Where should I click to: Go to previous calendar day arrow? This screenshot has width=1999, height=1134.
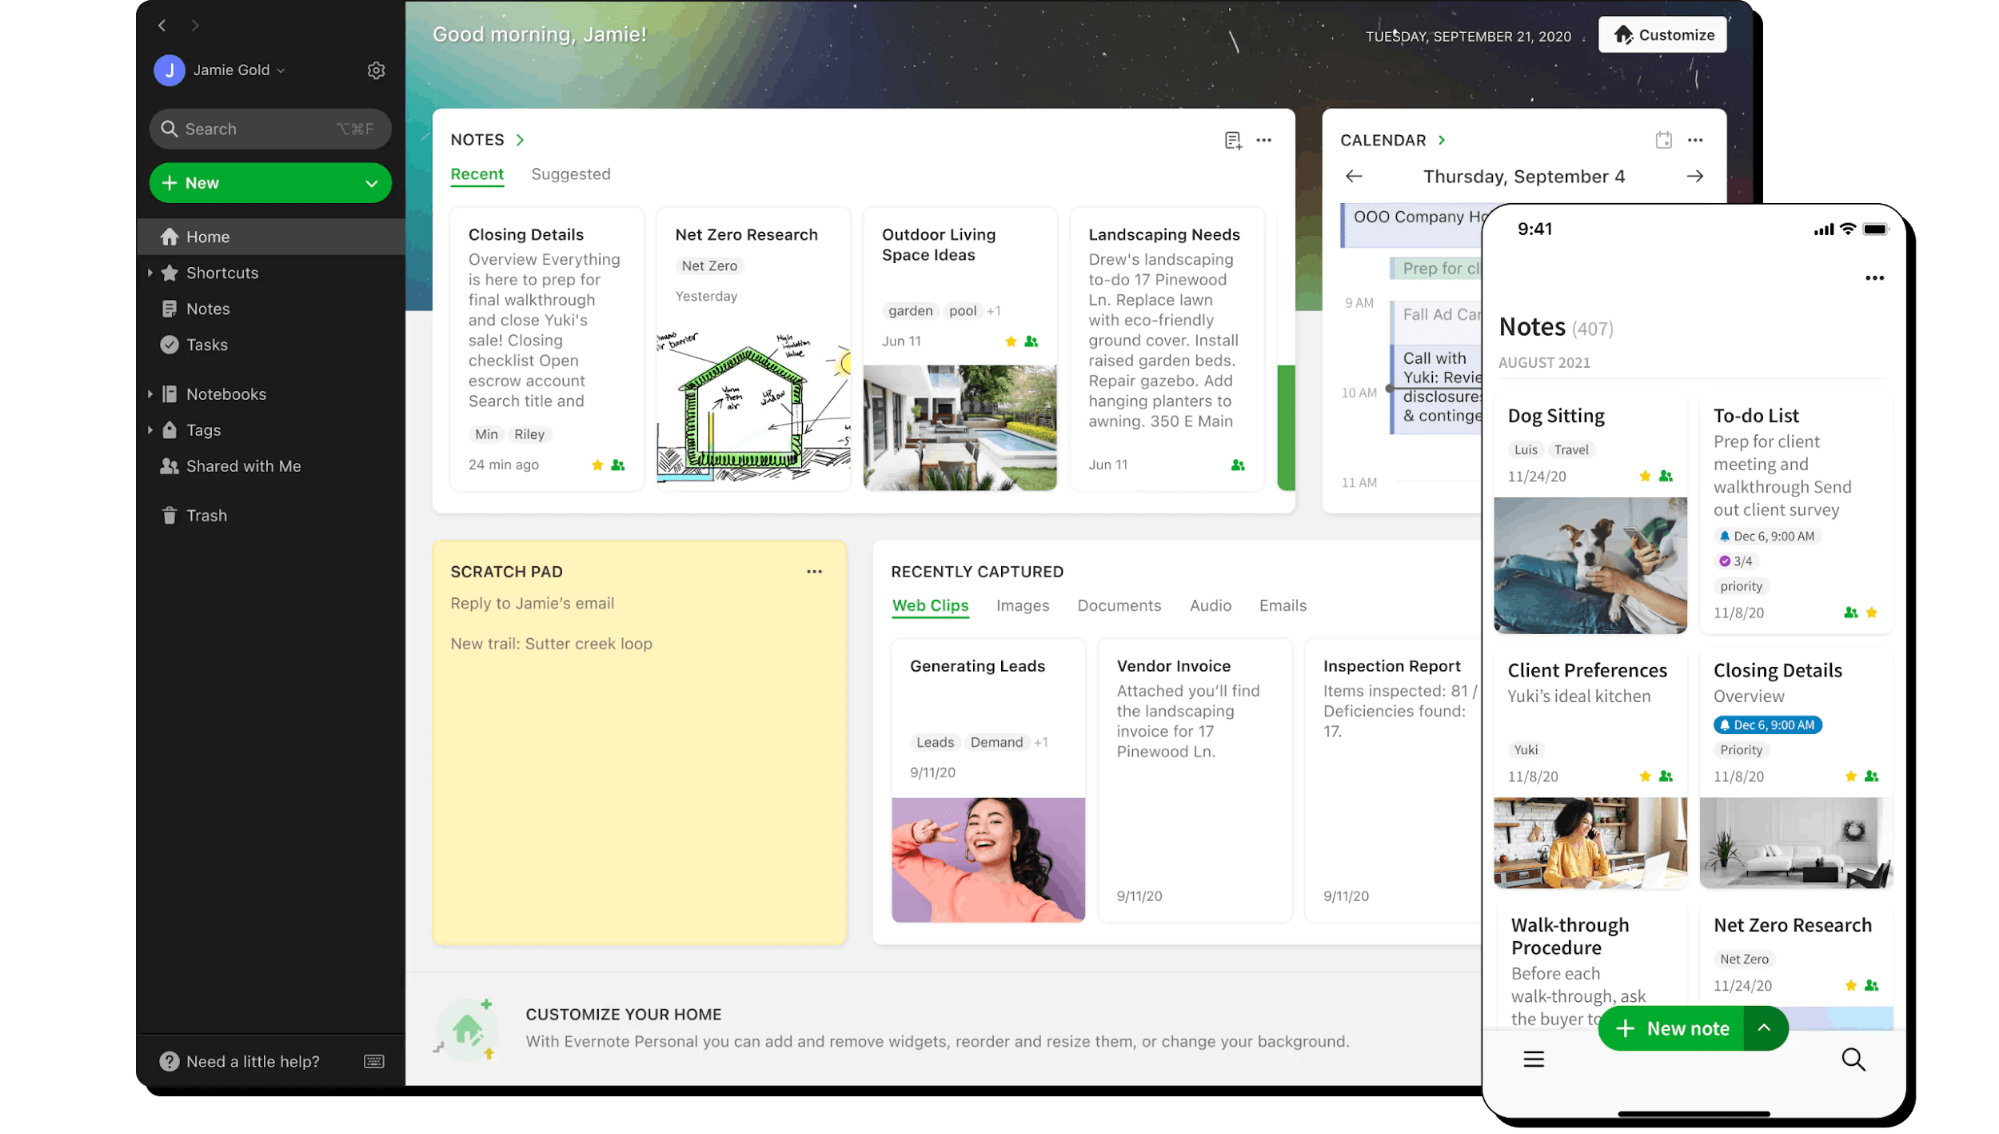(x=1354, y=176)
